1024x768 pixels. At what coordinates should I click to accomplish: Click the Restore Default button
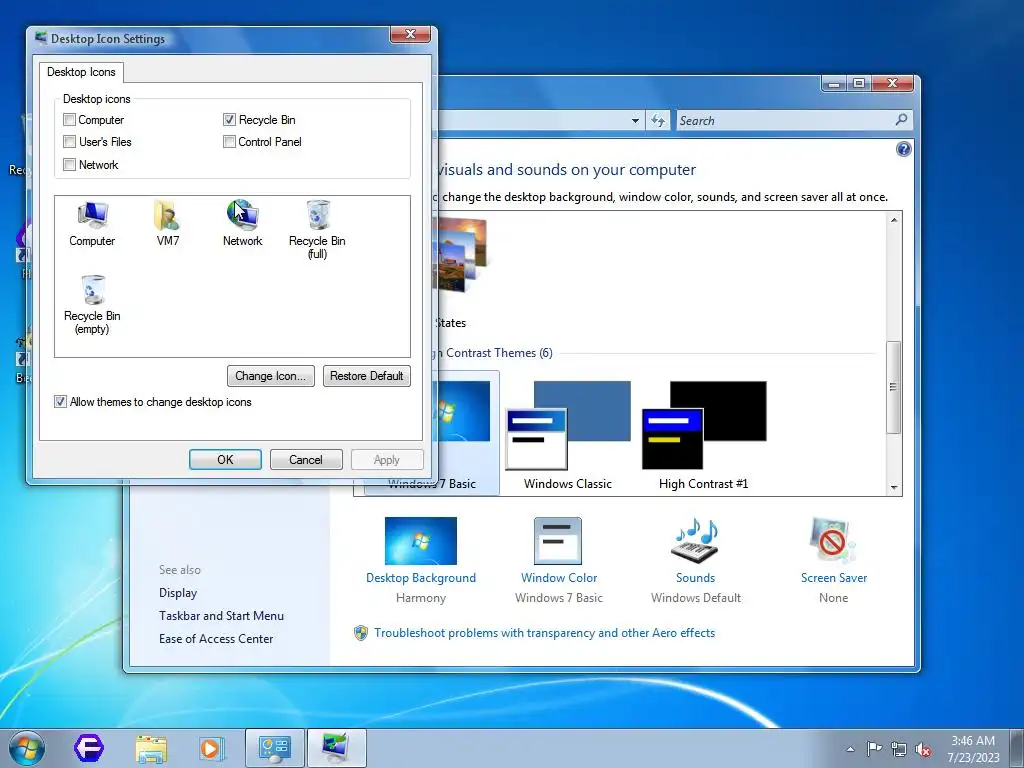tap(366, 376)
